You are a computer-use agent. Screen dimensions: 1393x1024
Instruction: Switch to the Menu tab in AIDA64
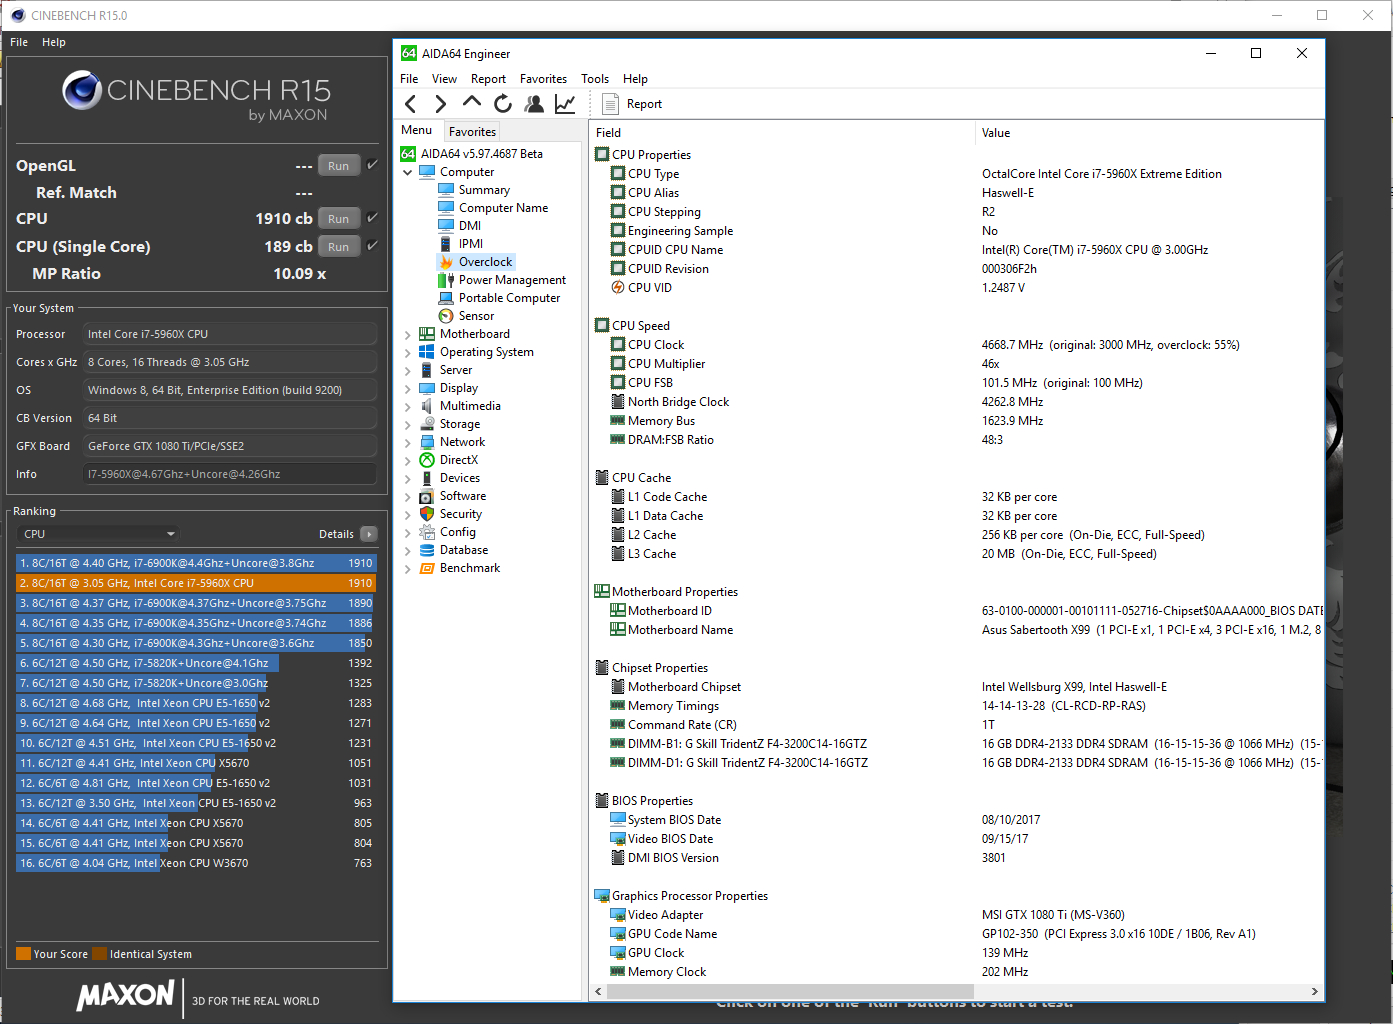pos(416,130)
